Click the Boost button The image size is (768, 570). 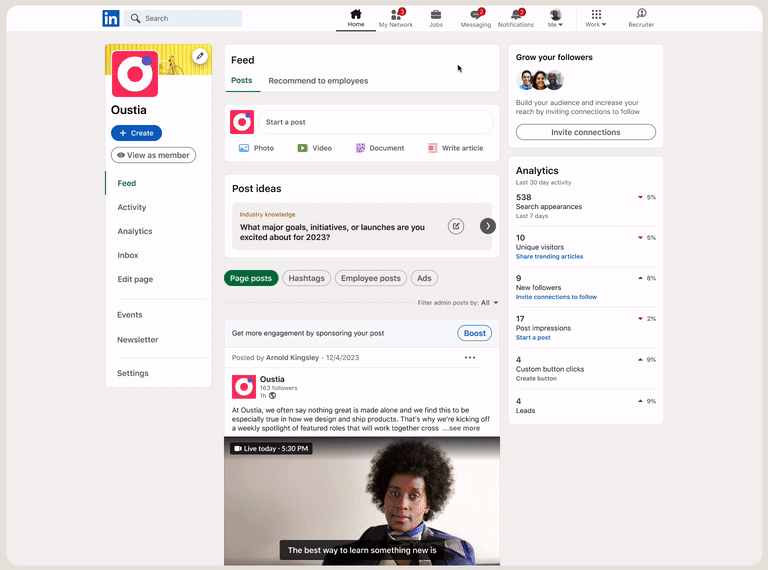(475, 333)
